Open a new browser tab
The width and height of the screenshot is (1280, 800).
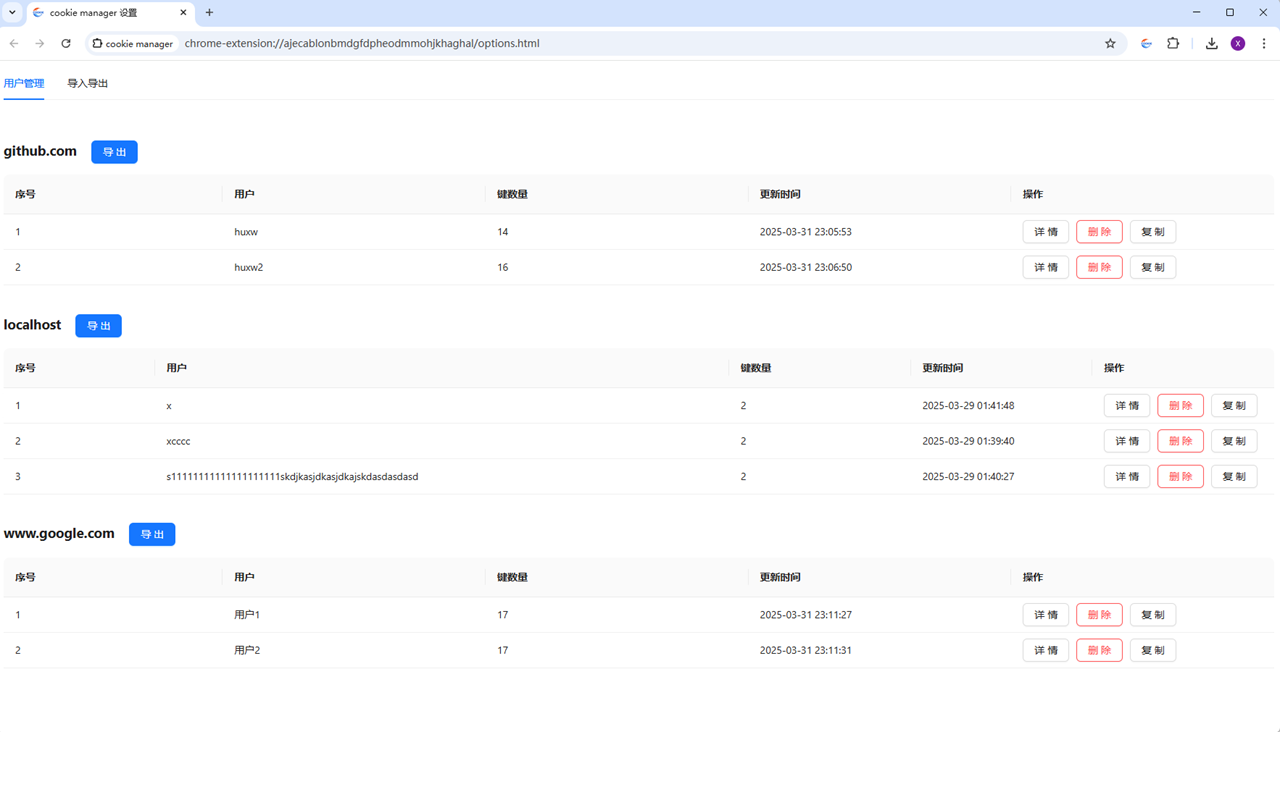coord(209,12)
